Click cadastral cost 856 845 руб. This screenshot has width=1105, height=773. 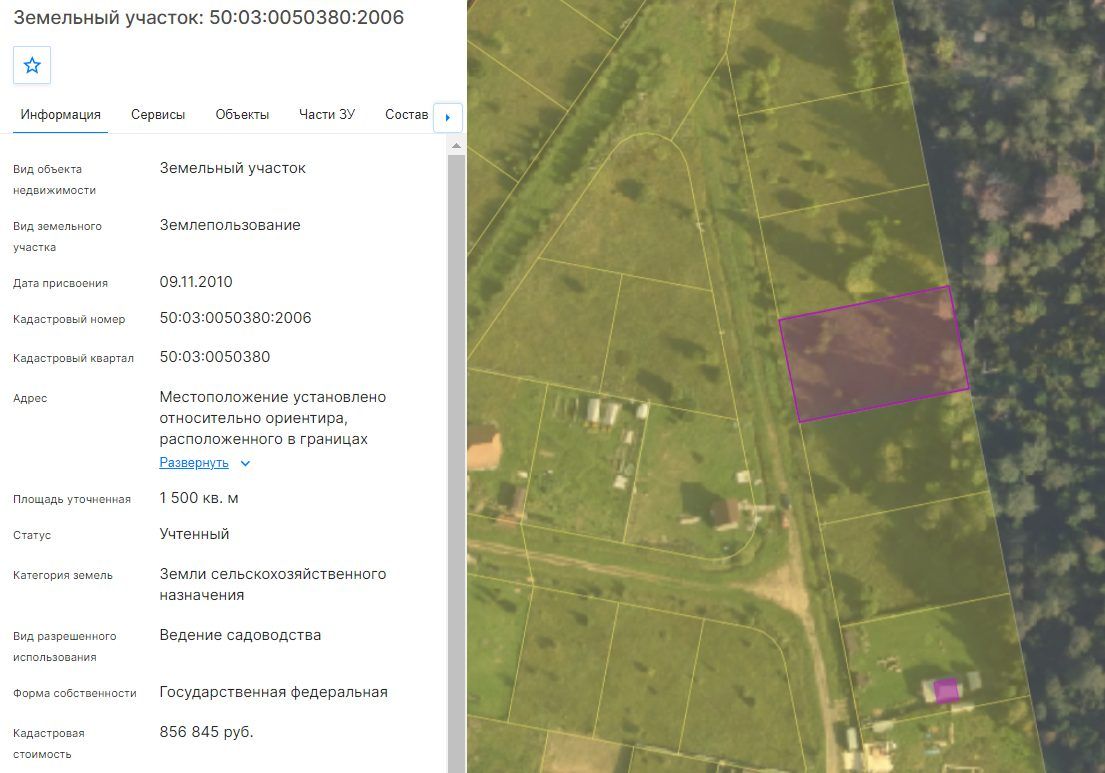206,732
